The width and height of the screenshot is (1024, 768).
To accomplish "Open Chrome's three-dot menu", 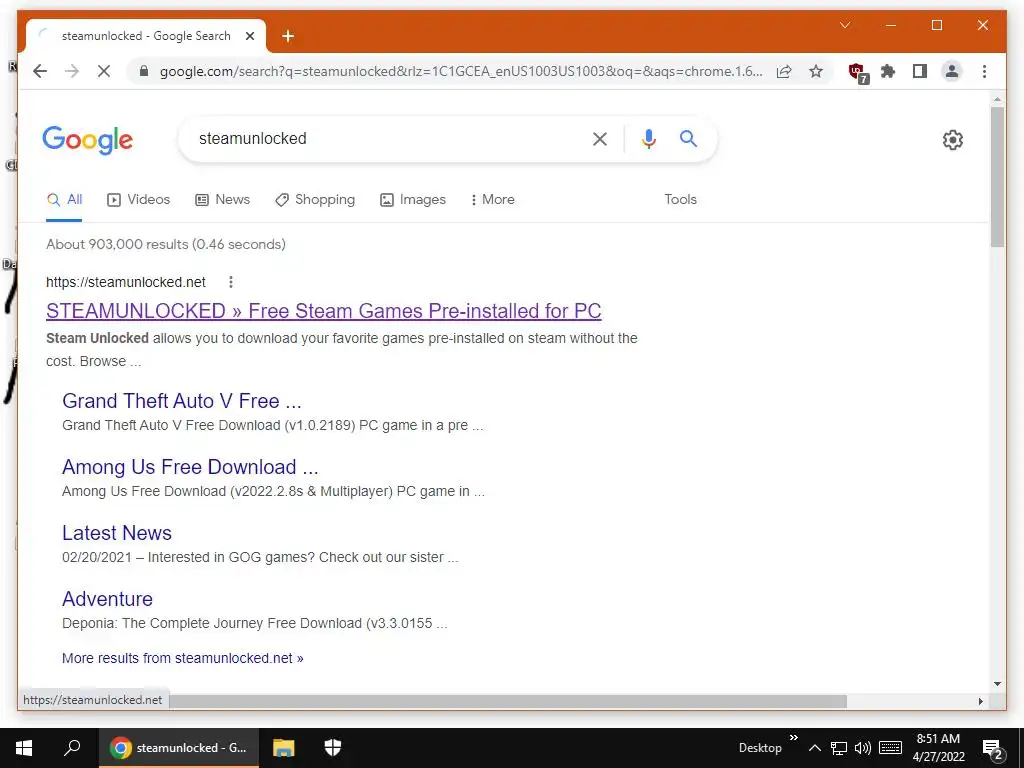I will [984, 71].
